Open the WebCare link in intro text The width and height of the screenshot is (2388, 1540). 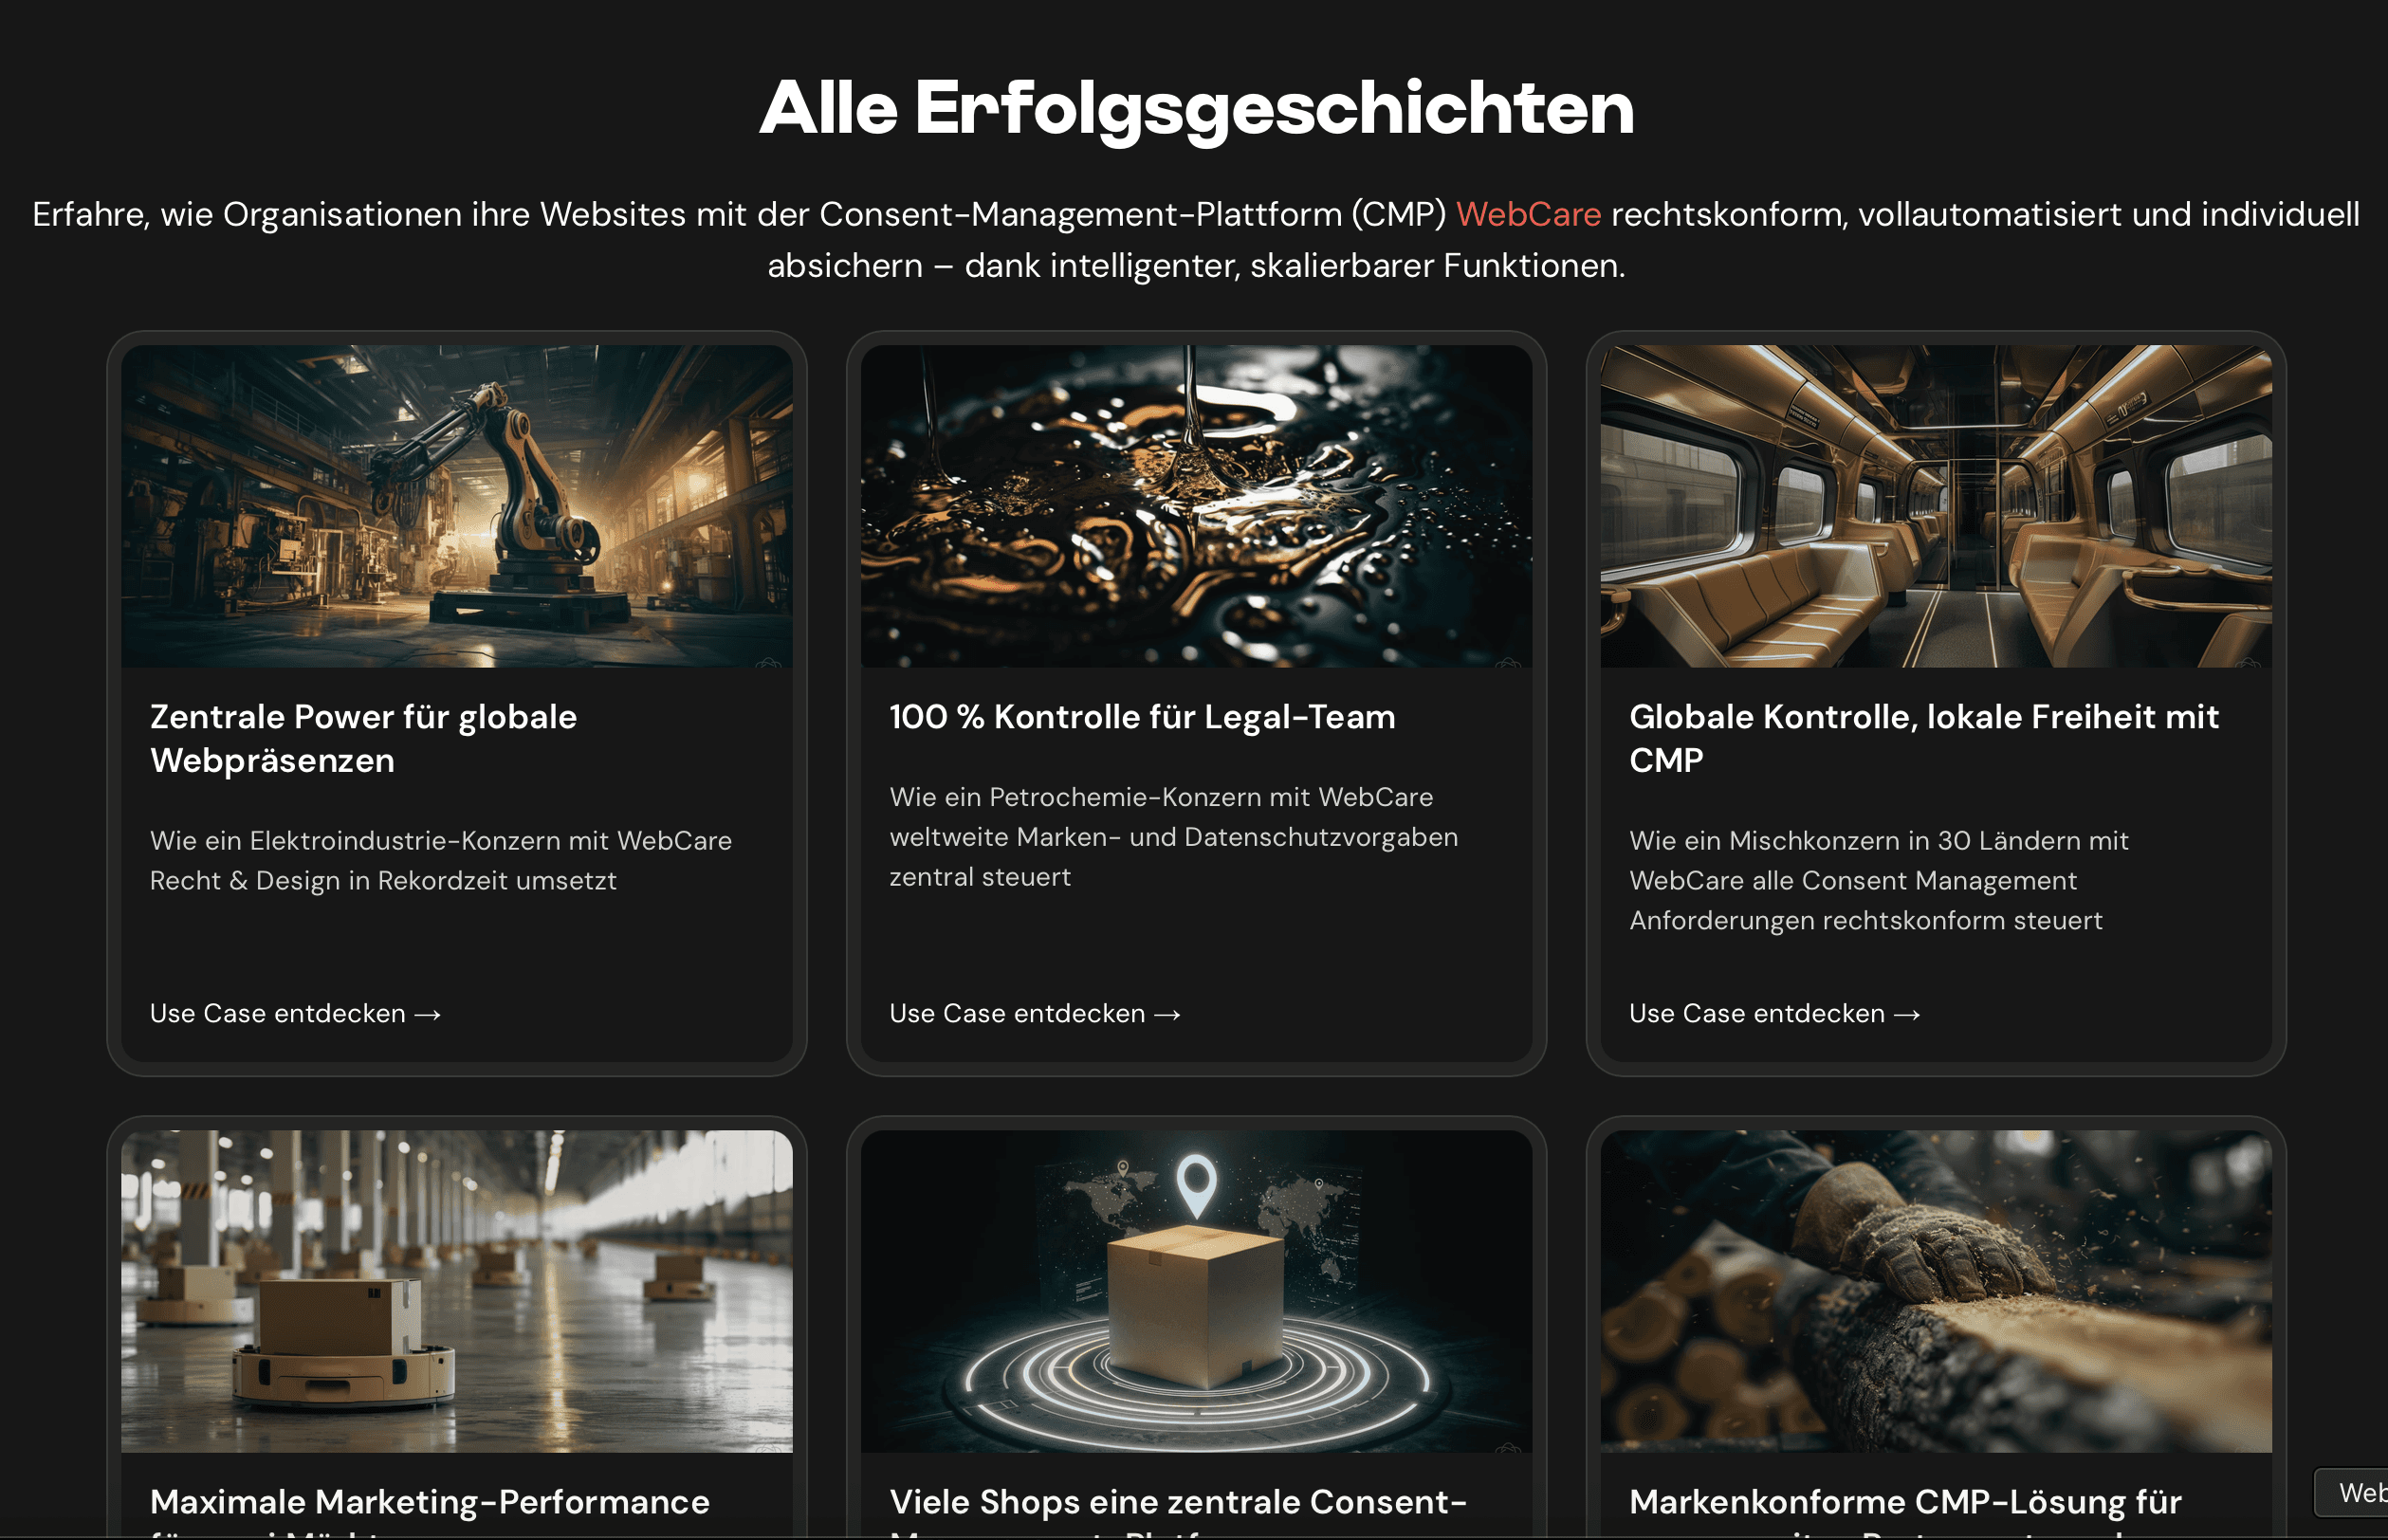(1528, 214)
